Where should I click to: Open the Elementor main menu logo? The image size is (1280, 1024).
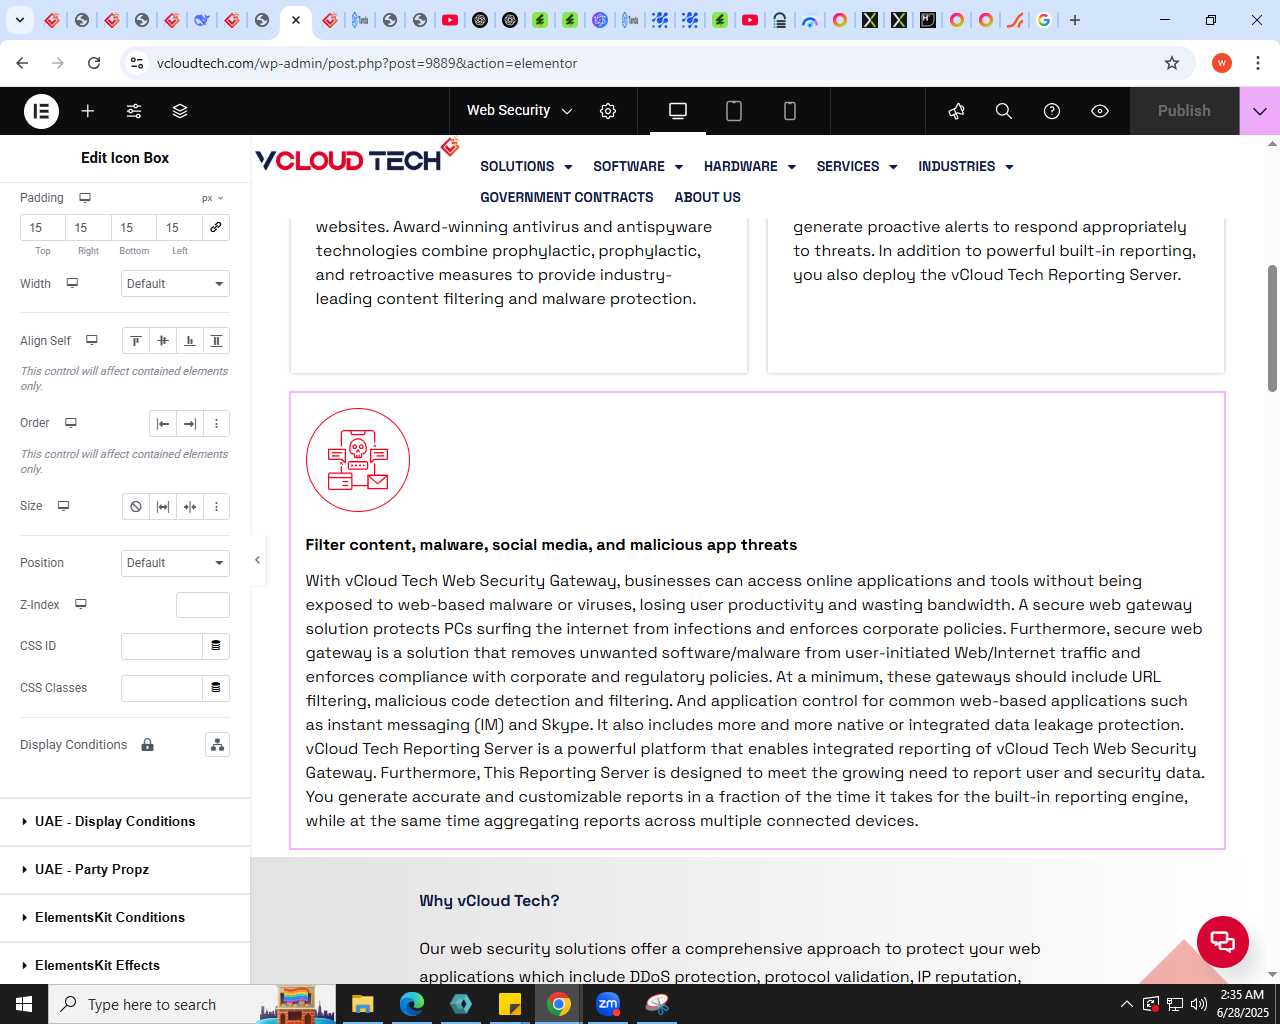click(41, 111)
